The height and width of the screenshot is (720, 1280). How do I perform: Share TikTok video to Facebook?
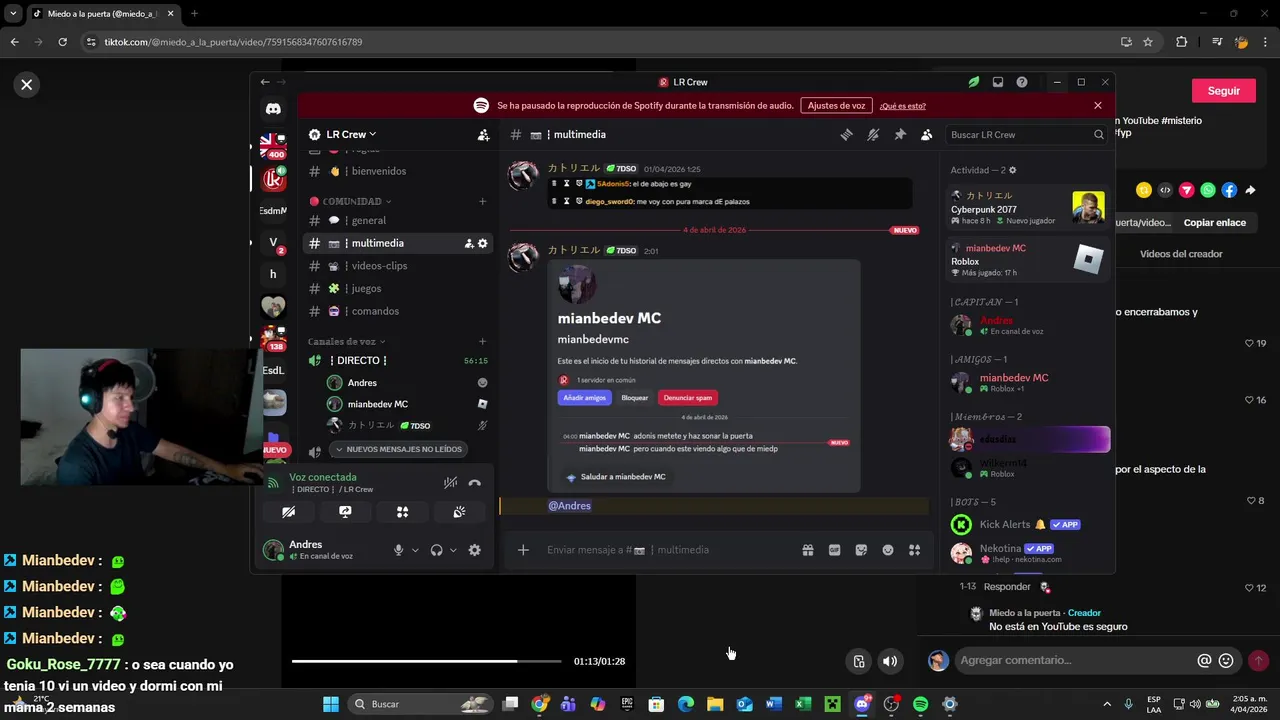(x=1229, y=190)
